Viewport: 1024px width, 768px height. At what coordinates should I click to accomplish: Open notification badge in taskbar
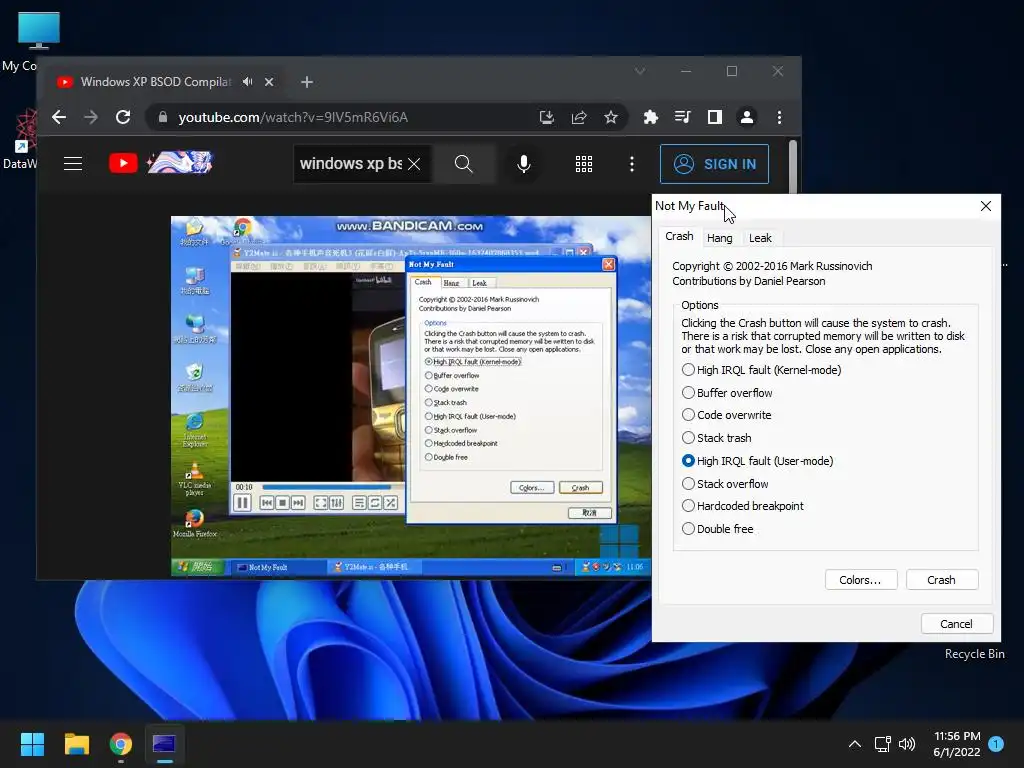[x=996, y=743]
